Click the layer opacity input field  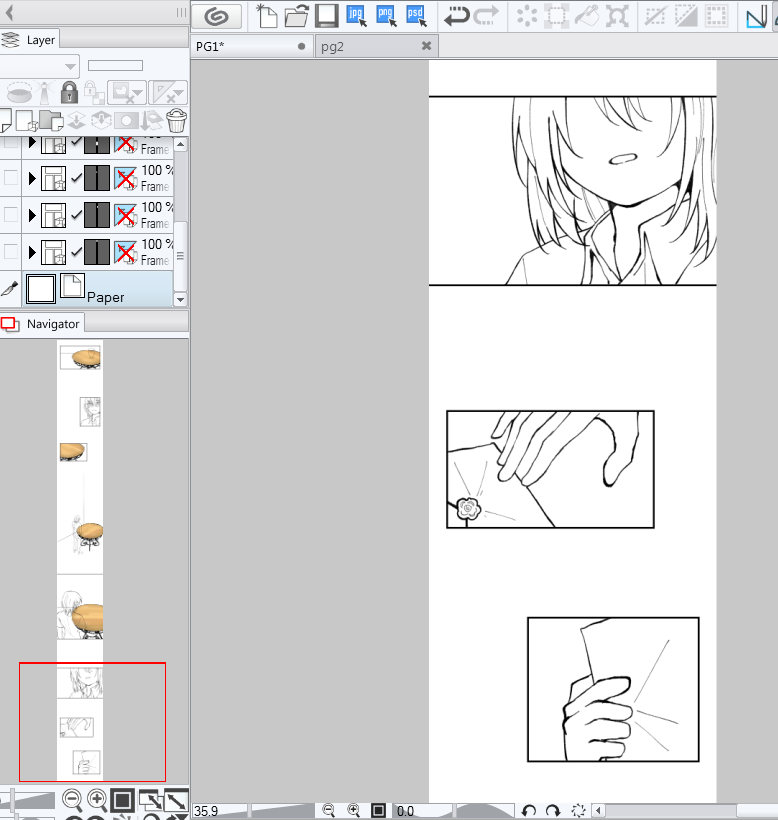click(x=115, y=65)
